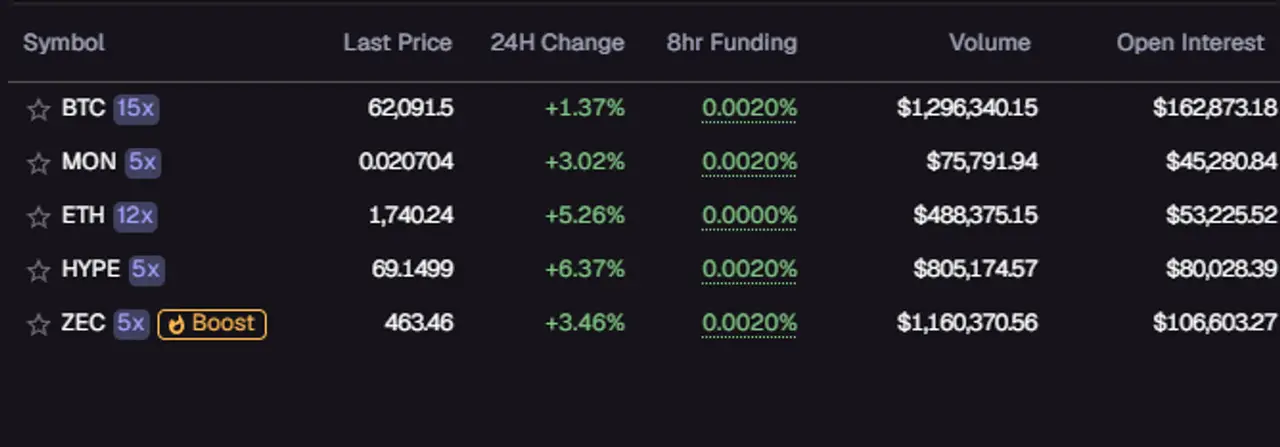
Task: Click the $1,296,340.15 volume value
Action: pos(967,108)
